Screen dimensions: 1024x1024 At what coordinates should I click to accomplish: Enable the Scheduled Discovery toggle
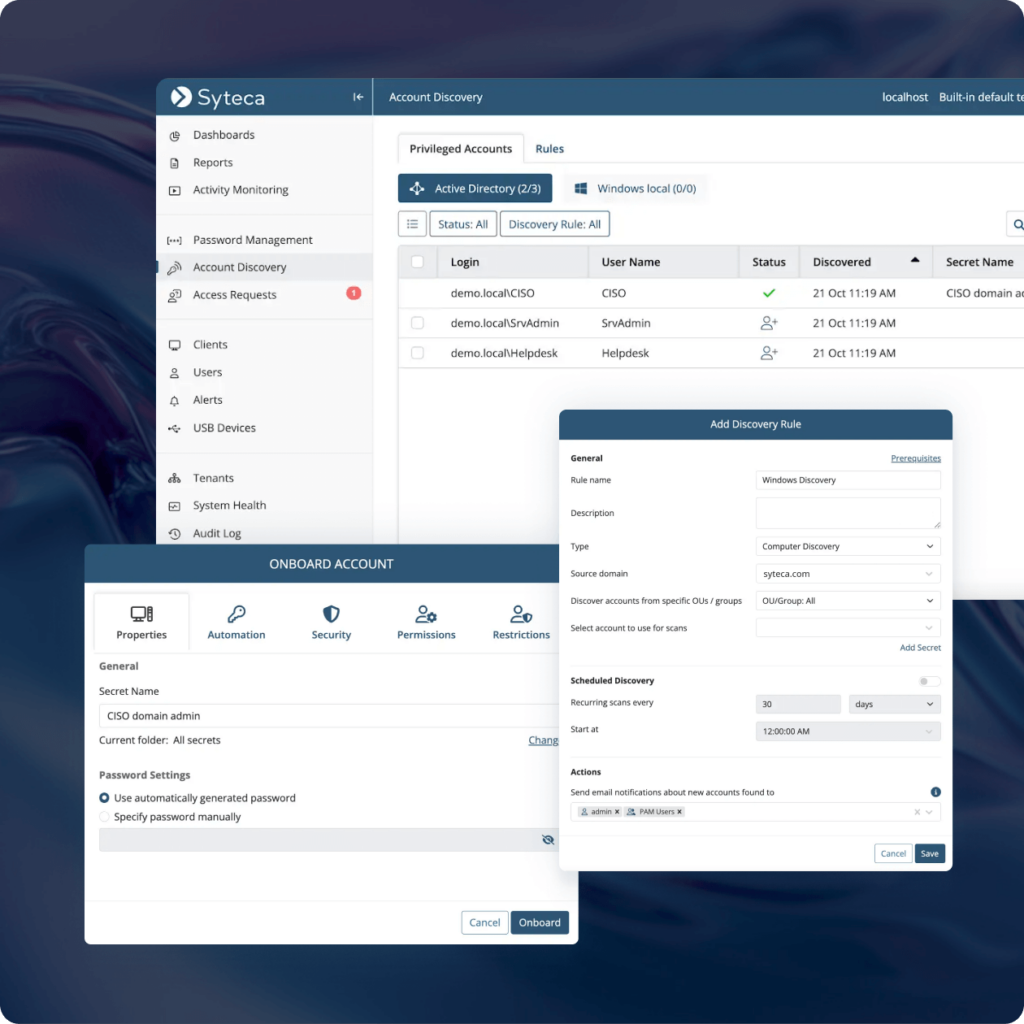click(x=928, y=680)
